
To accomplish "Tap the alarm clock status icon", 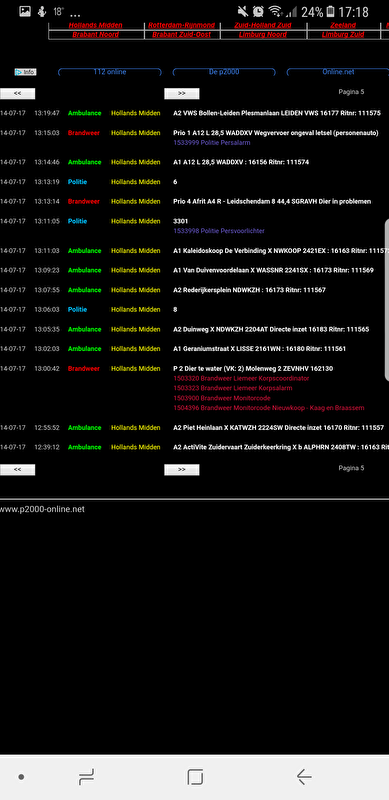I will (x=259, y=11).
